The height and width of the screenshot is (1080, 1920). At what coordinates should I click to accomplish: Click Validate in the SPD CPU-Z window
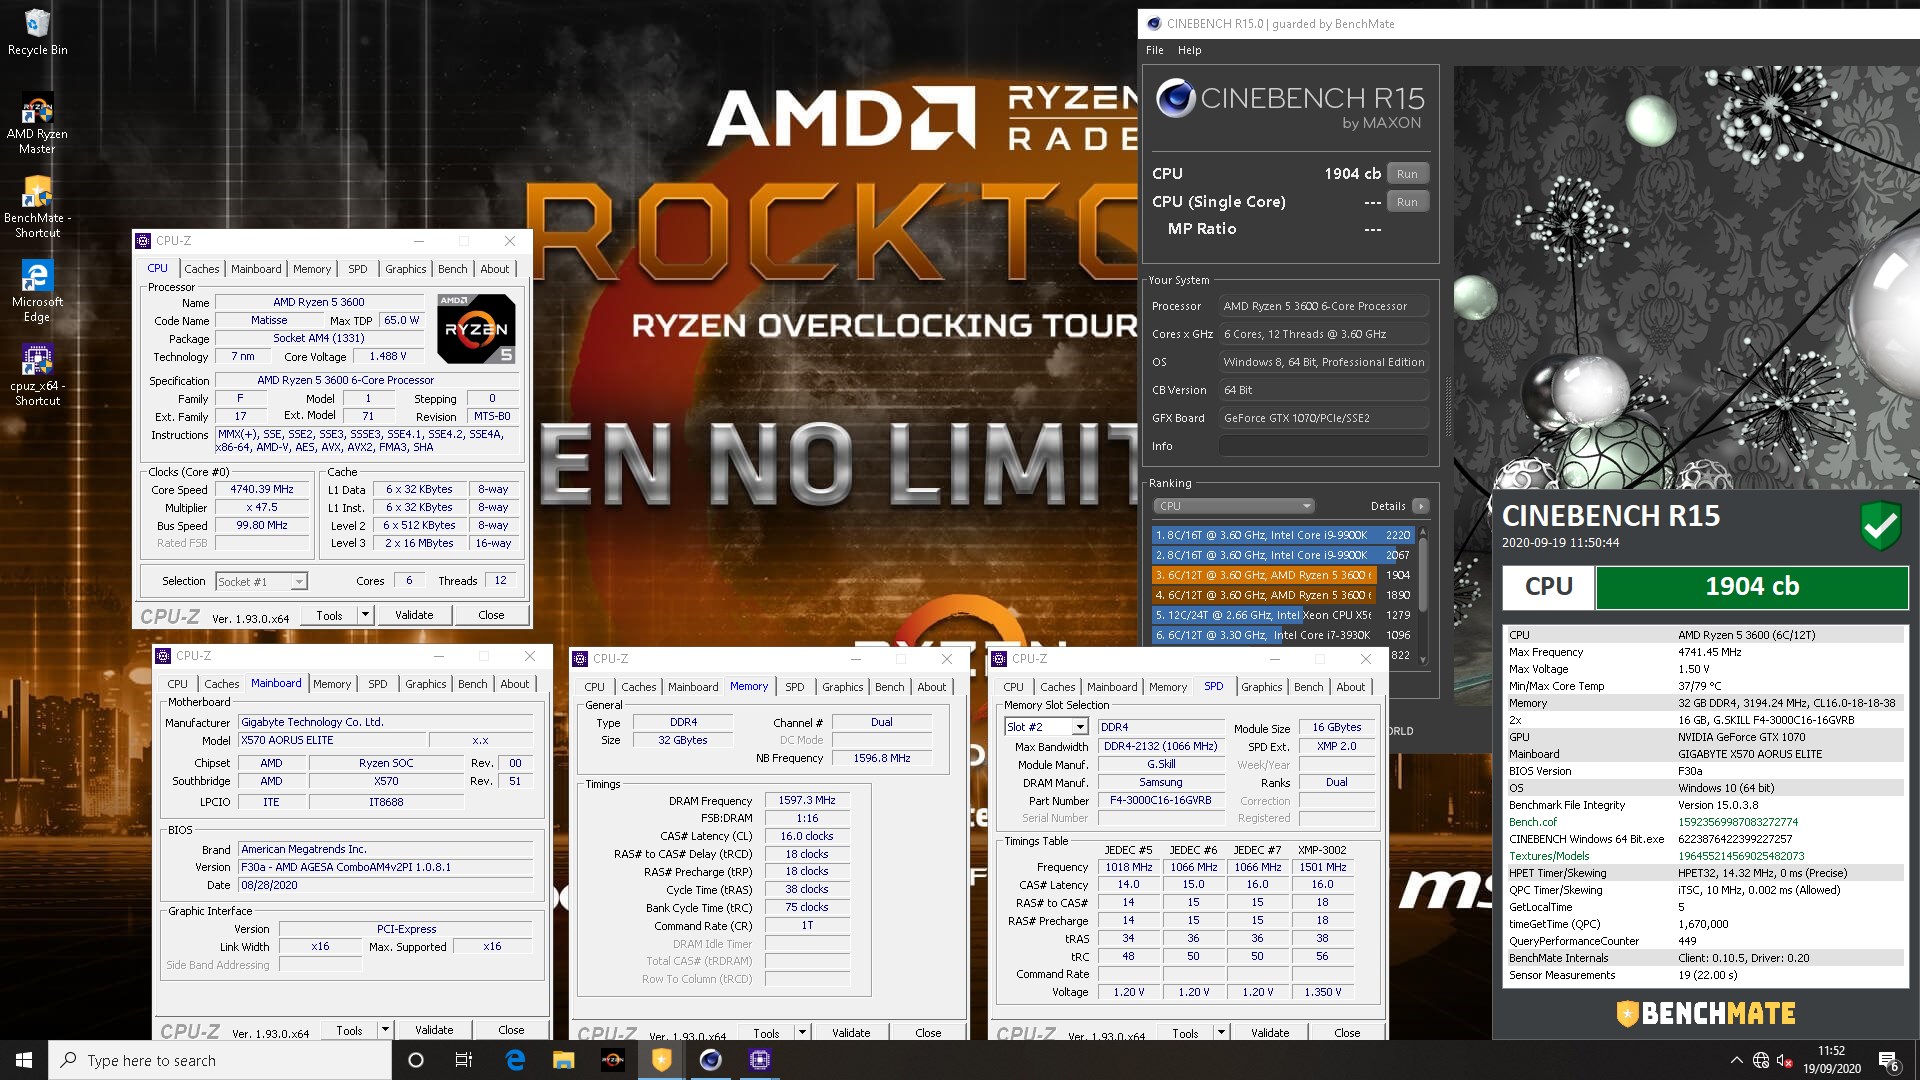[1270, 1033]
